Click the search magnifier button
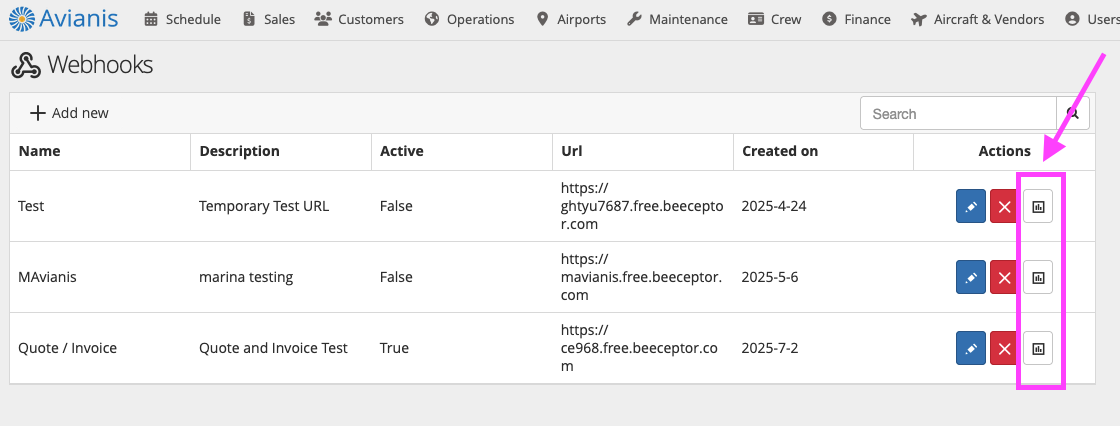 coord(1073,113)
